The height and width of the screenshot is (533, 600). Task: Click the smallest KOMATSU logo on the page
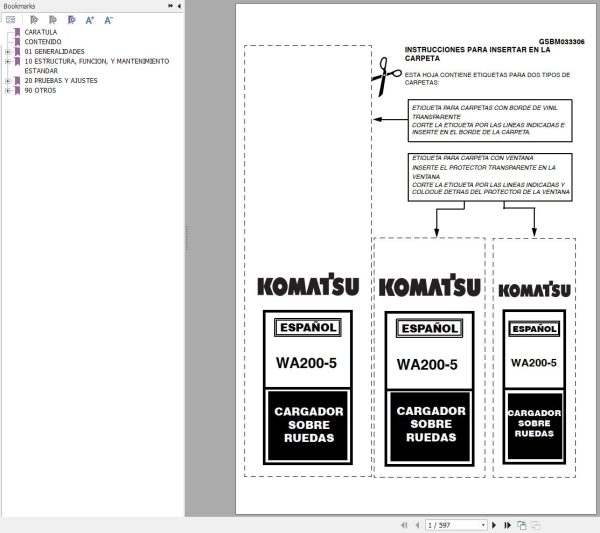(534, 290)
